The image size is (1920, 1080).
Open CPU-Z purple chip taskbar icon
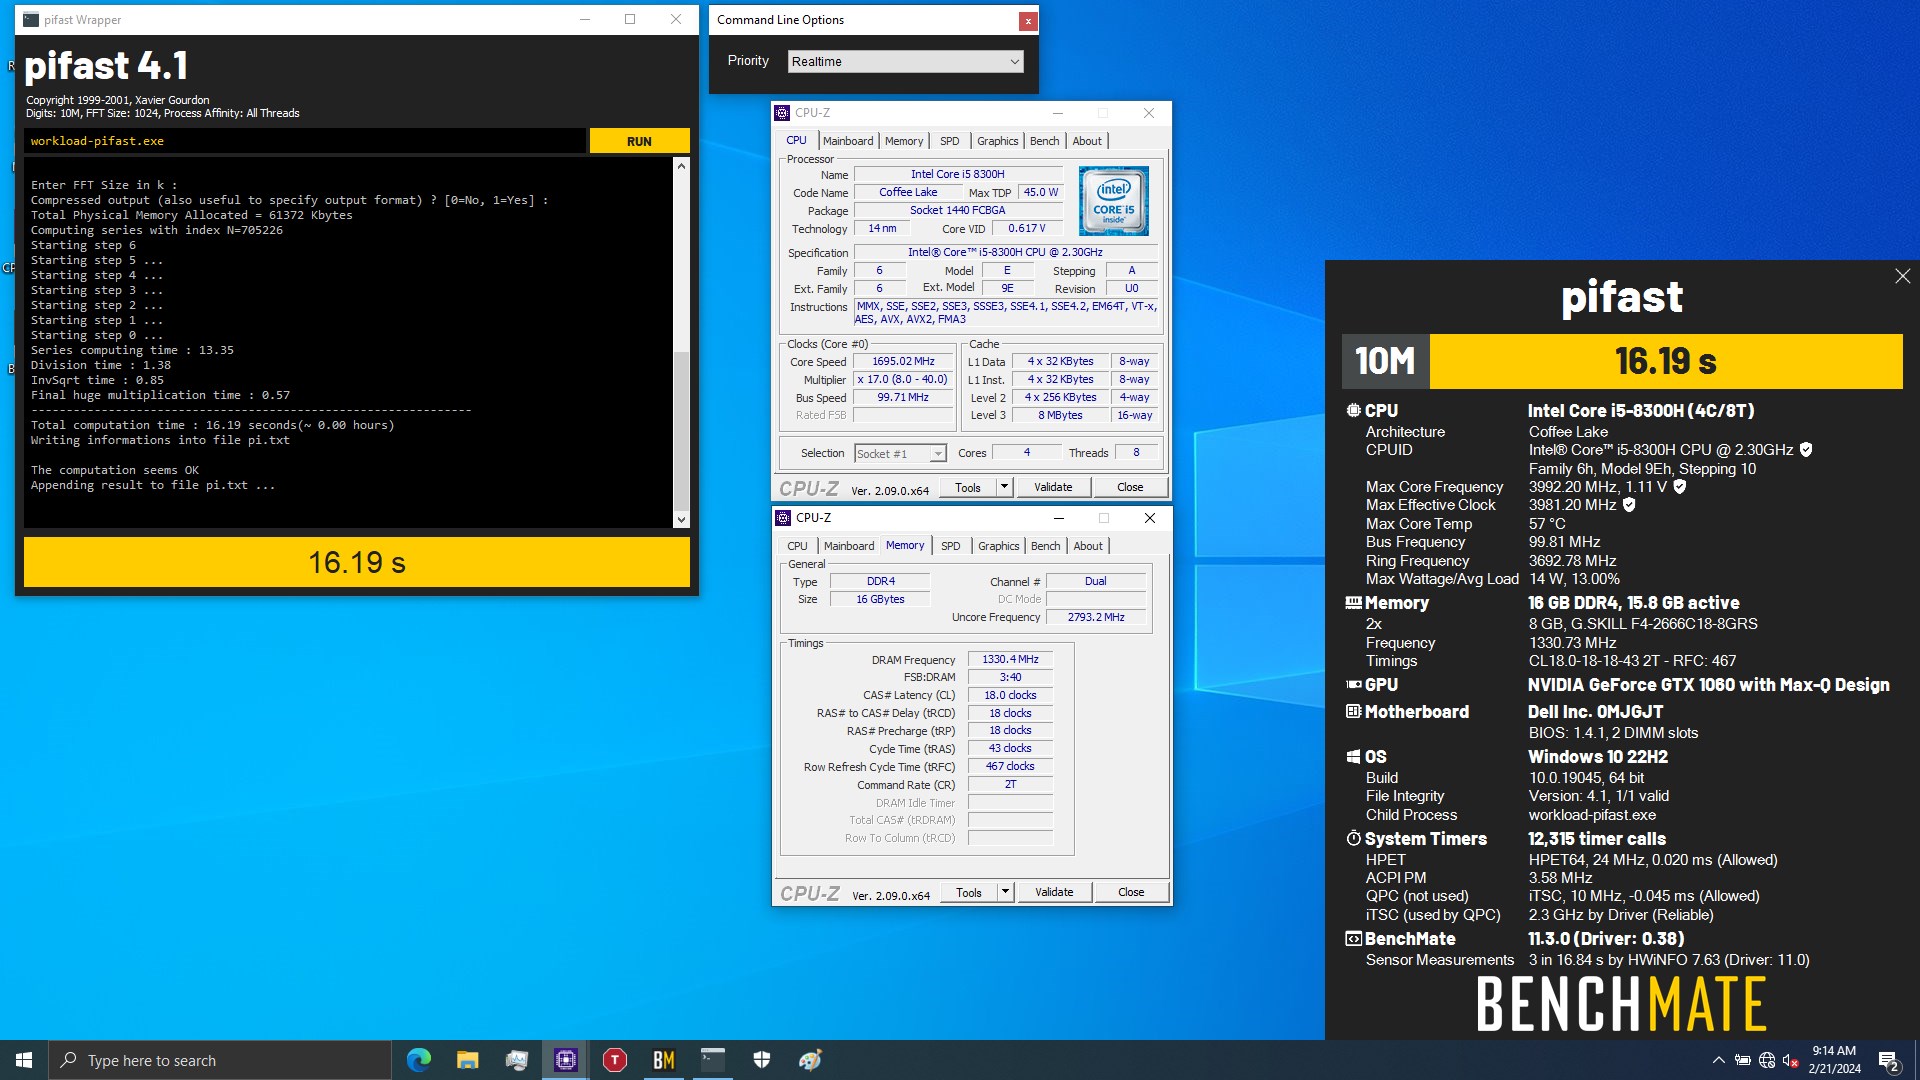(x=566, y=1060)
